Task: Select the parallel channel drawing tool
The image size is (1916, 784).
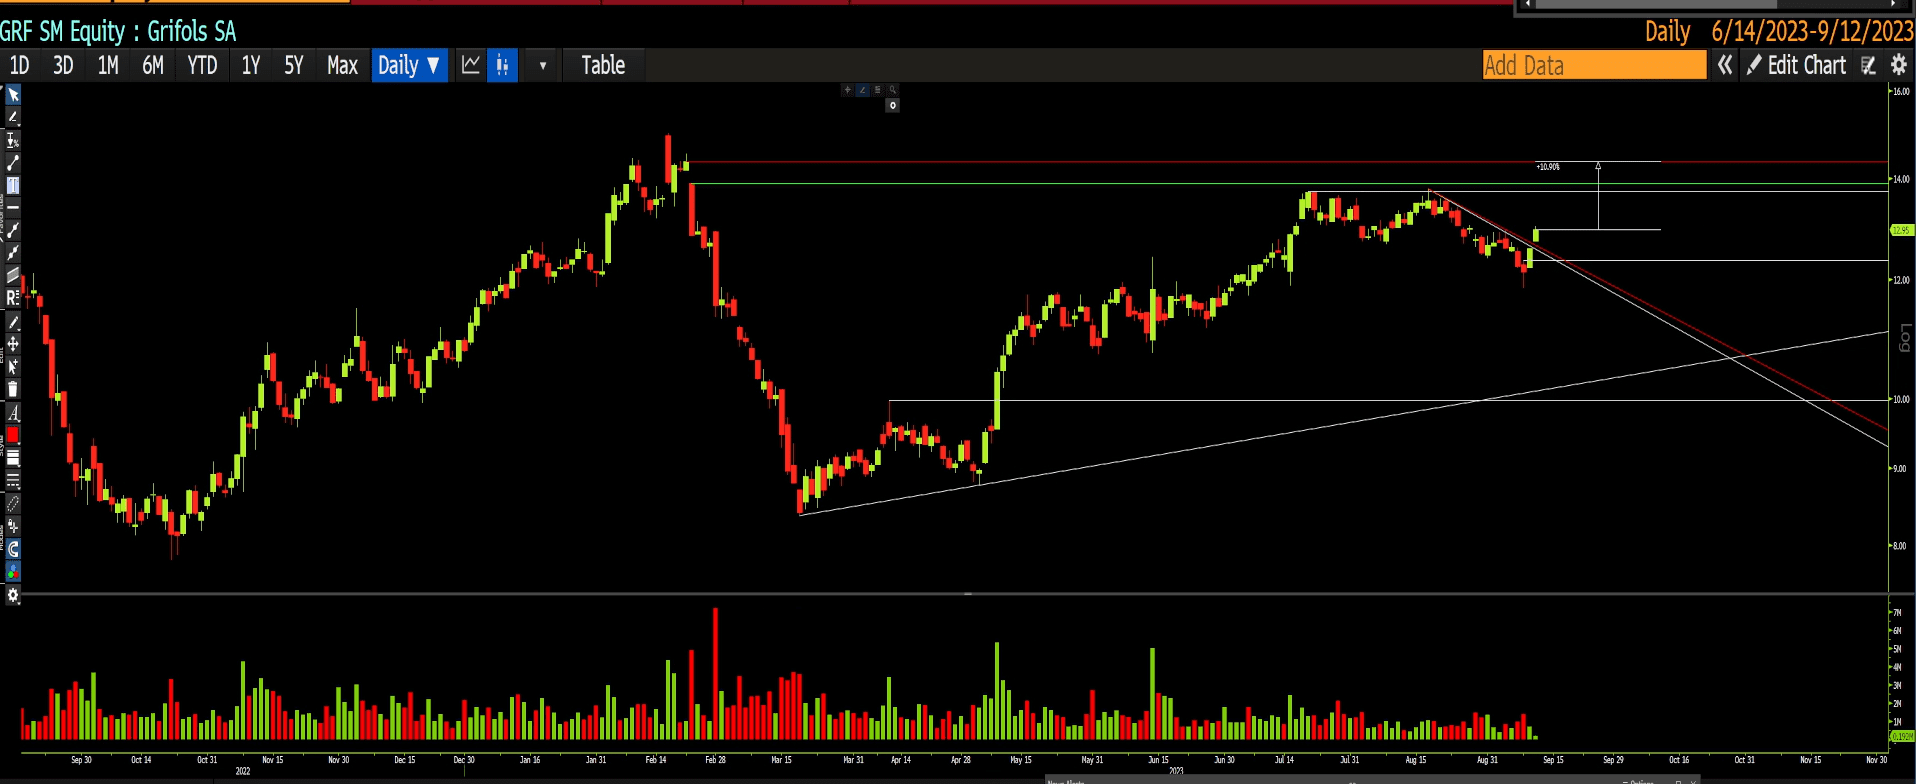Action: [x=13, y=275]
